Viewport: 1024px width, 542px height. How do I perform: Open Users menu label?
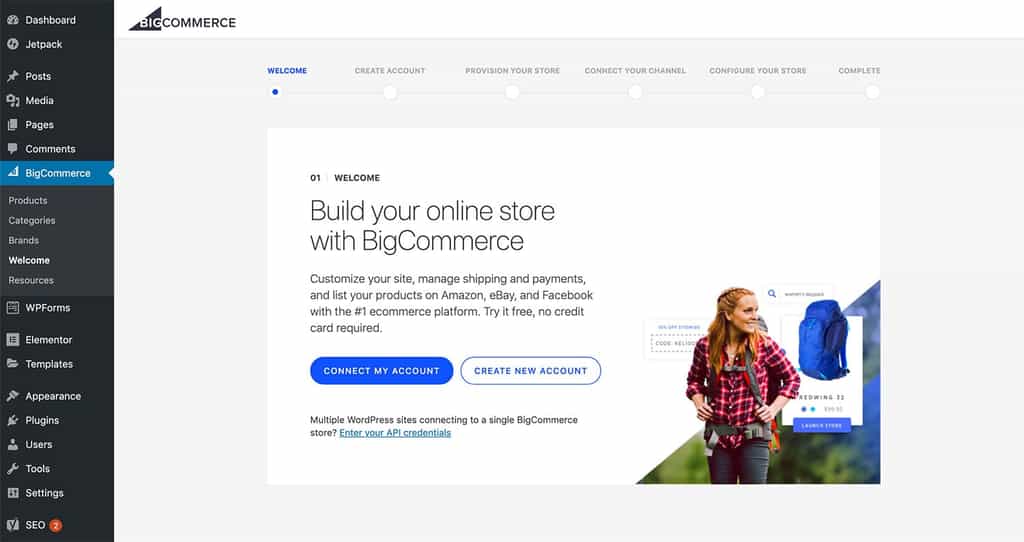(x=39, y=444)
